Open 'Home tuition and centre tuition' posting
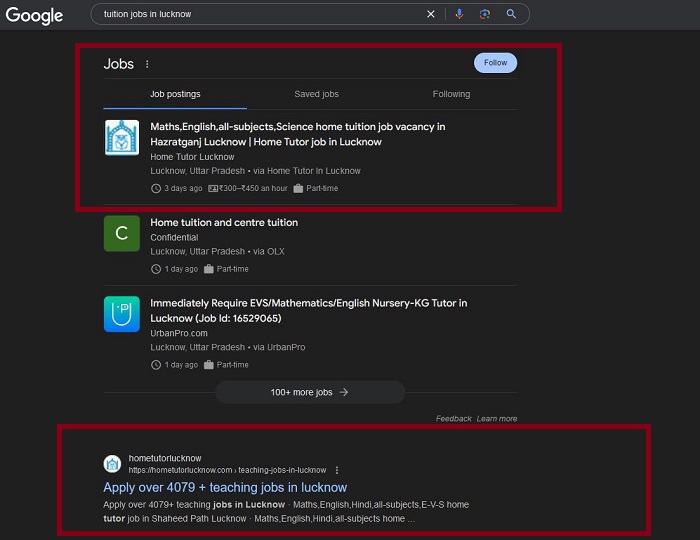 (224, 223)
